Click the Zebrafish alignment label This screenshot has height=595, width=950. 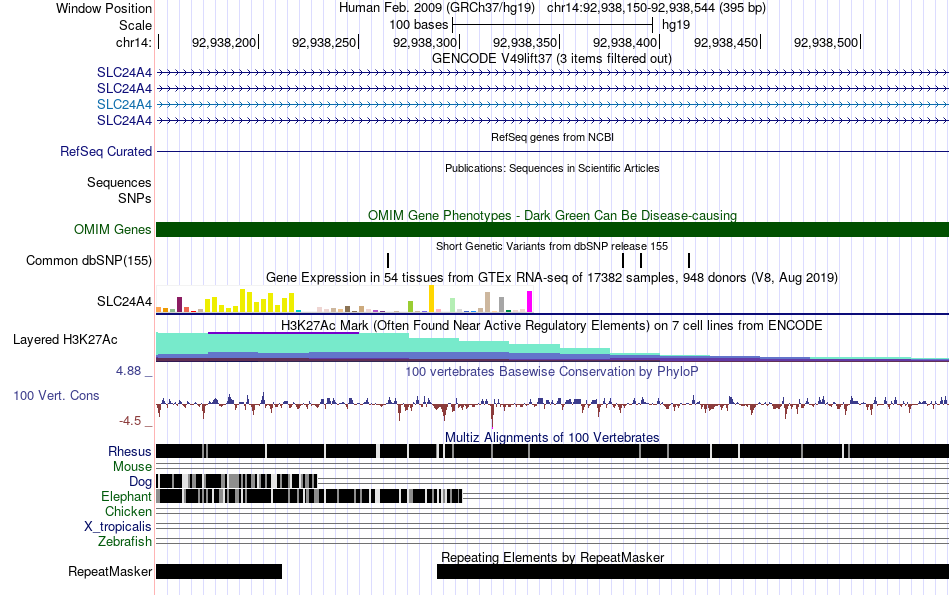click(x=125, y=541)
